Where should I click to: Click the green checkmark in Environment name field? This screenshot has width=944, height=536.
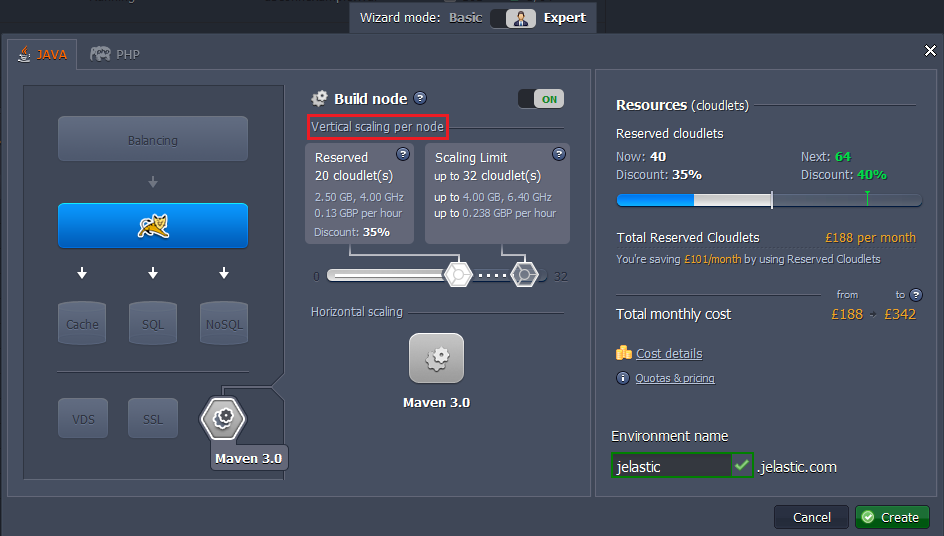(x=742, y=465)
